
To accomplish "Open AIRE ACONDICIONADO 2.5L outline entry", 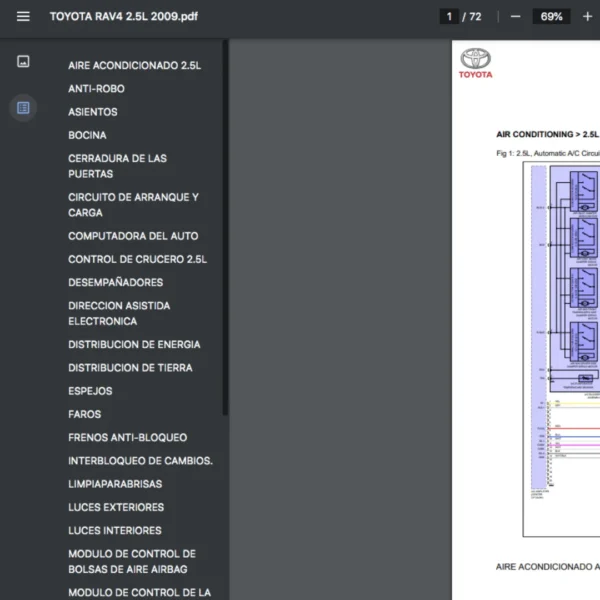I will 134,66.
